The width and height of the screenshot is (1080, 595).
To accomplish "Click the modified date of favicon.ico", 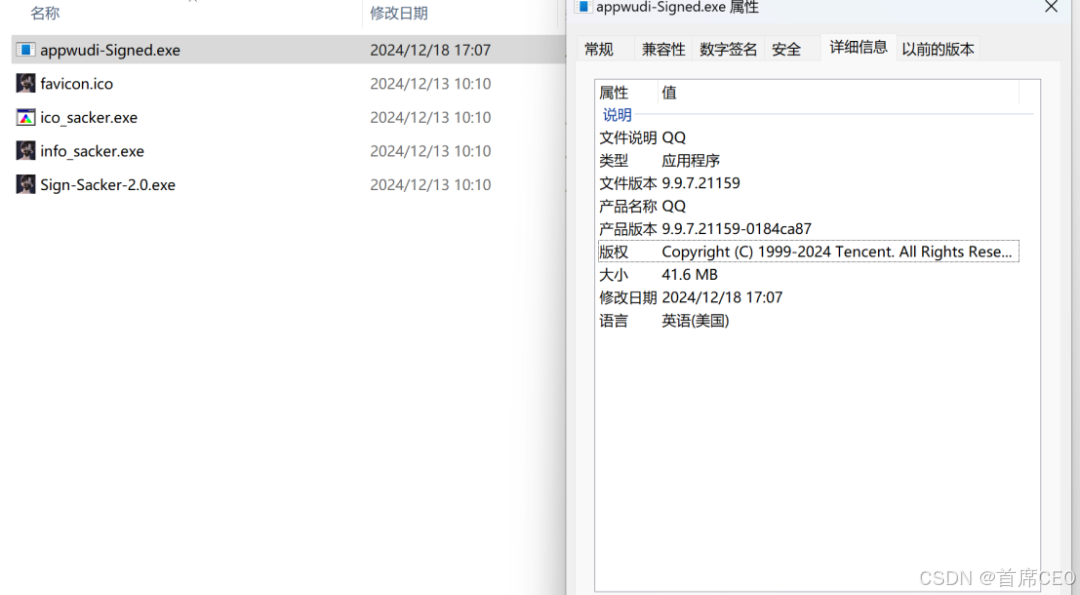I will click(x=430, y=84).
